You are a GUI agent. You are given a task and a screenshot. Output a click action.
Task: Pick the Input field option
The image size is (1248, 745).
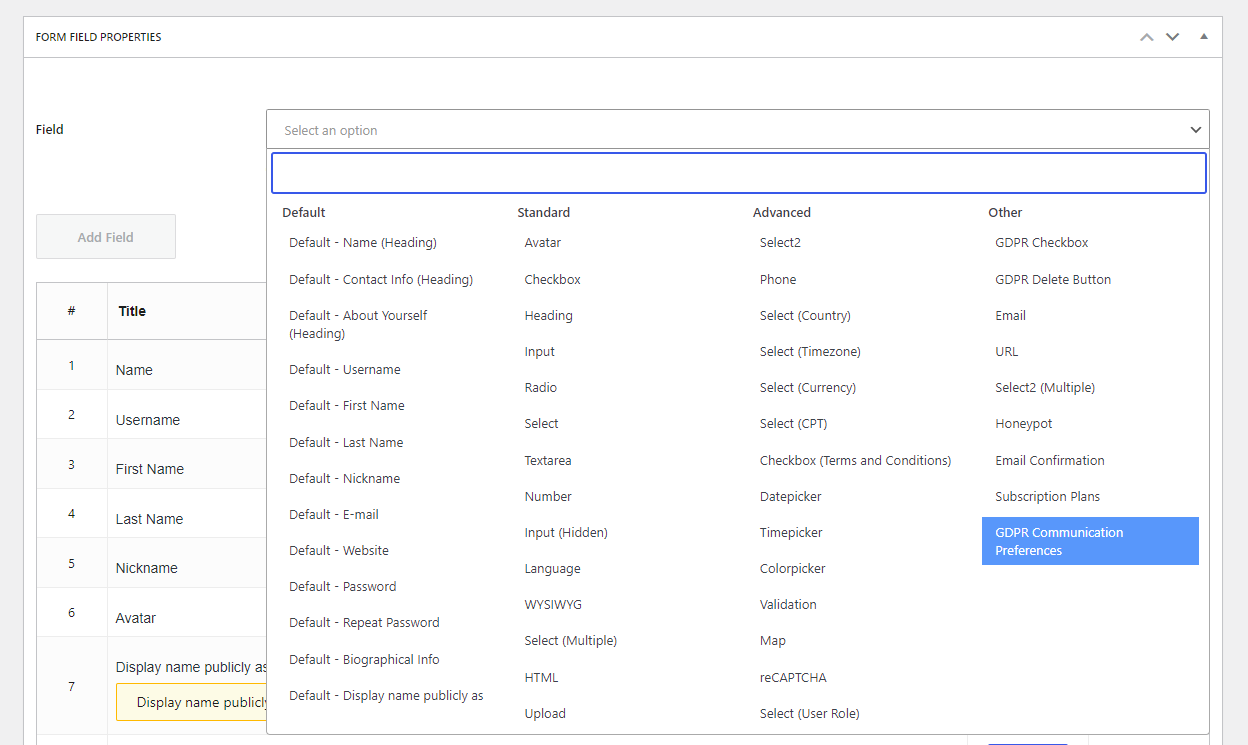(x=540, y=352)
